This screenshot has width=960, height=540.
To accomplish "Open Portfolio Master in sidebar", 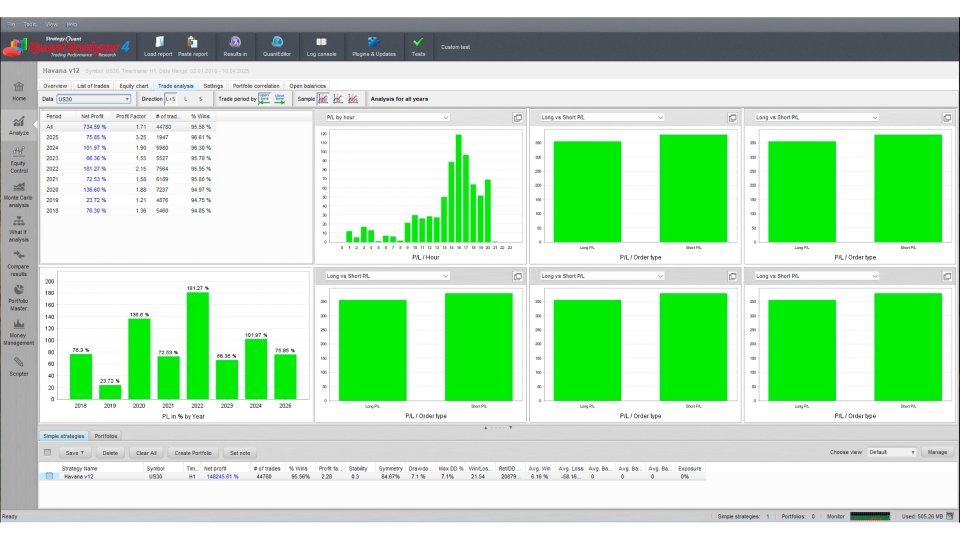I will [x=18, y=297].
